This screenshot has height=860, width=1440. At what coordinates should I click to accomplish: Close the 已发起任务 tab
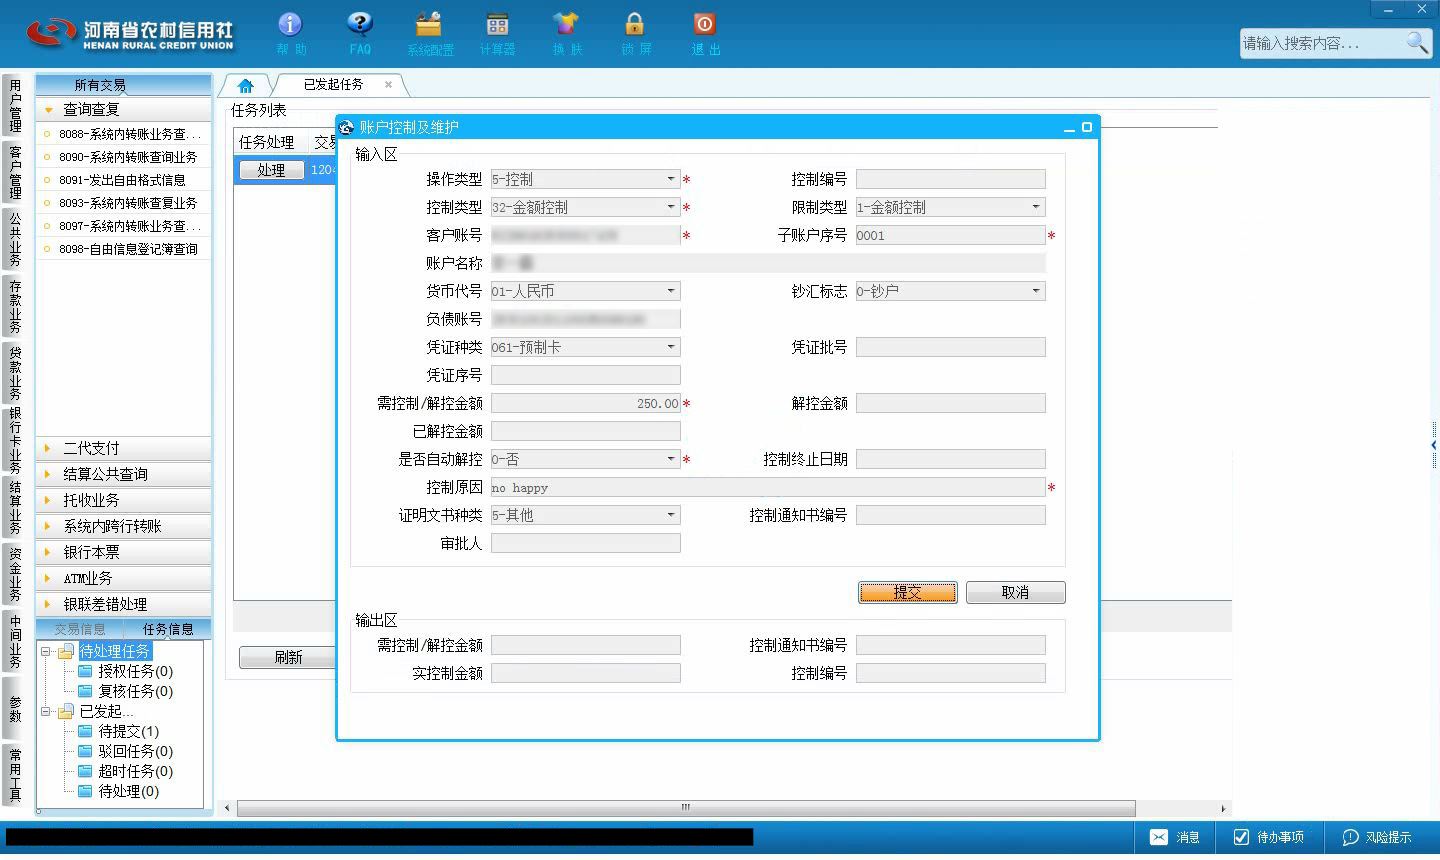pyautogui.click(x=389, y=85)
